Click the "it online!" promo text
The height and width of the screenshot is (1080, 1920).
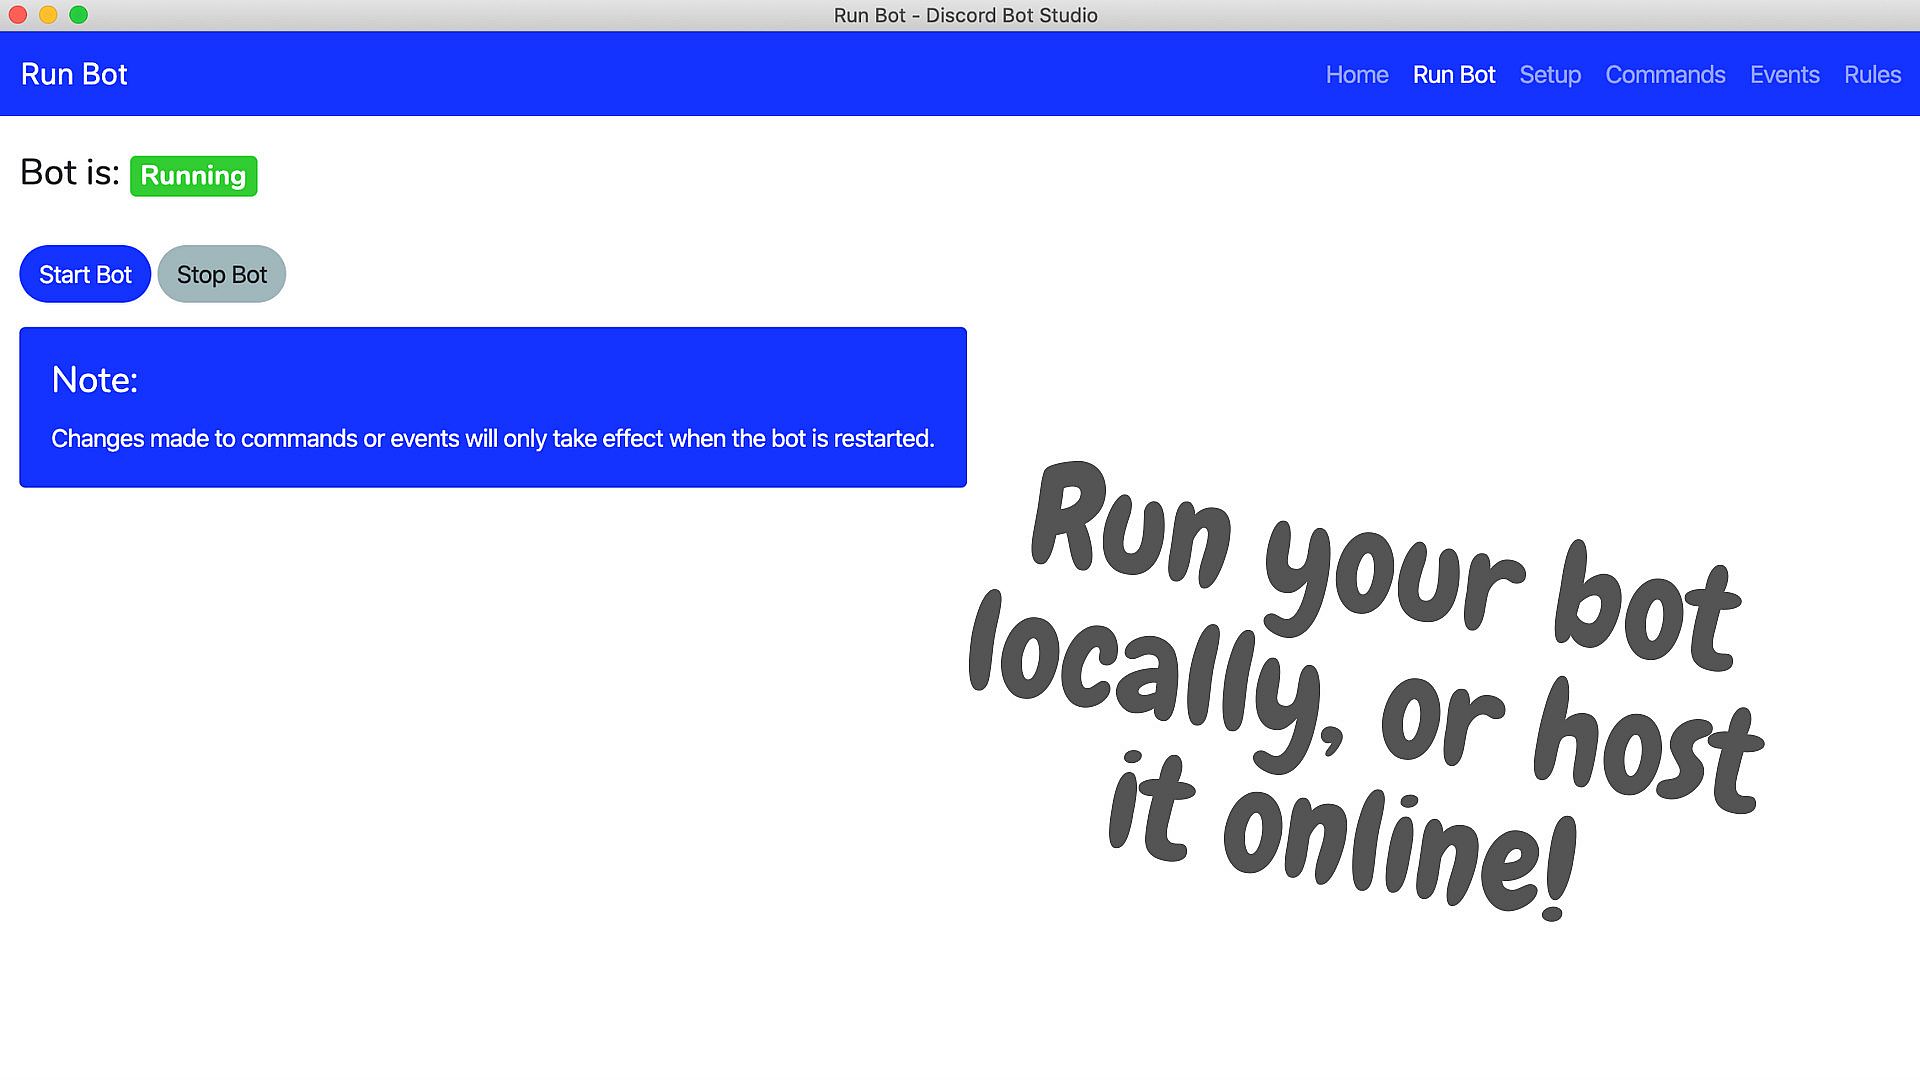1340,835
